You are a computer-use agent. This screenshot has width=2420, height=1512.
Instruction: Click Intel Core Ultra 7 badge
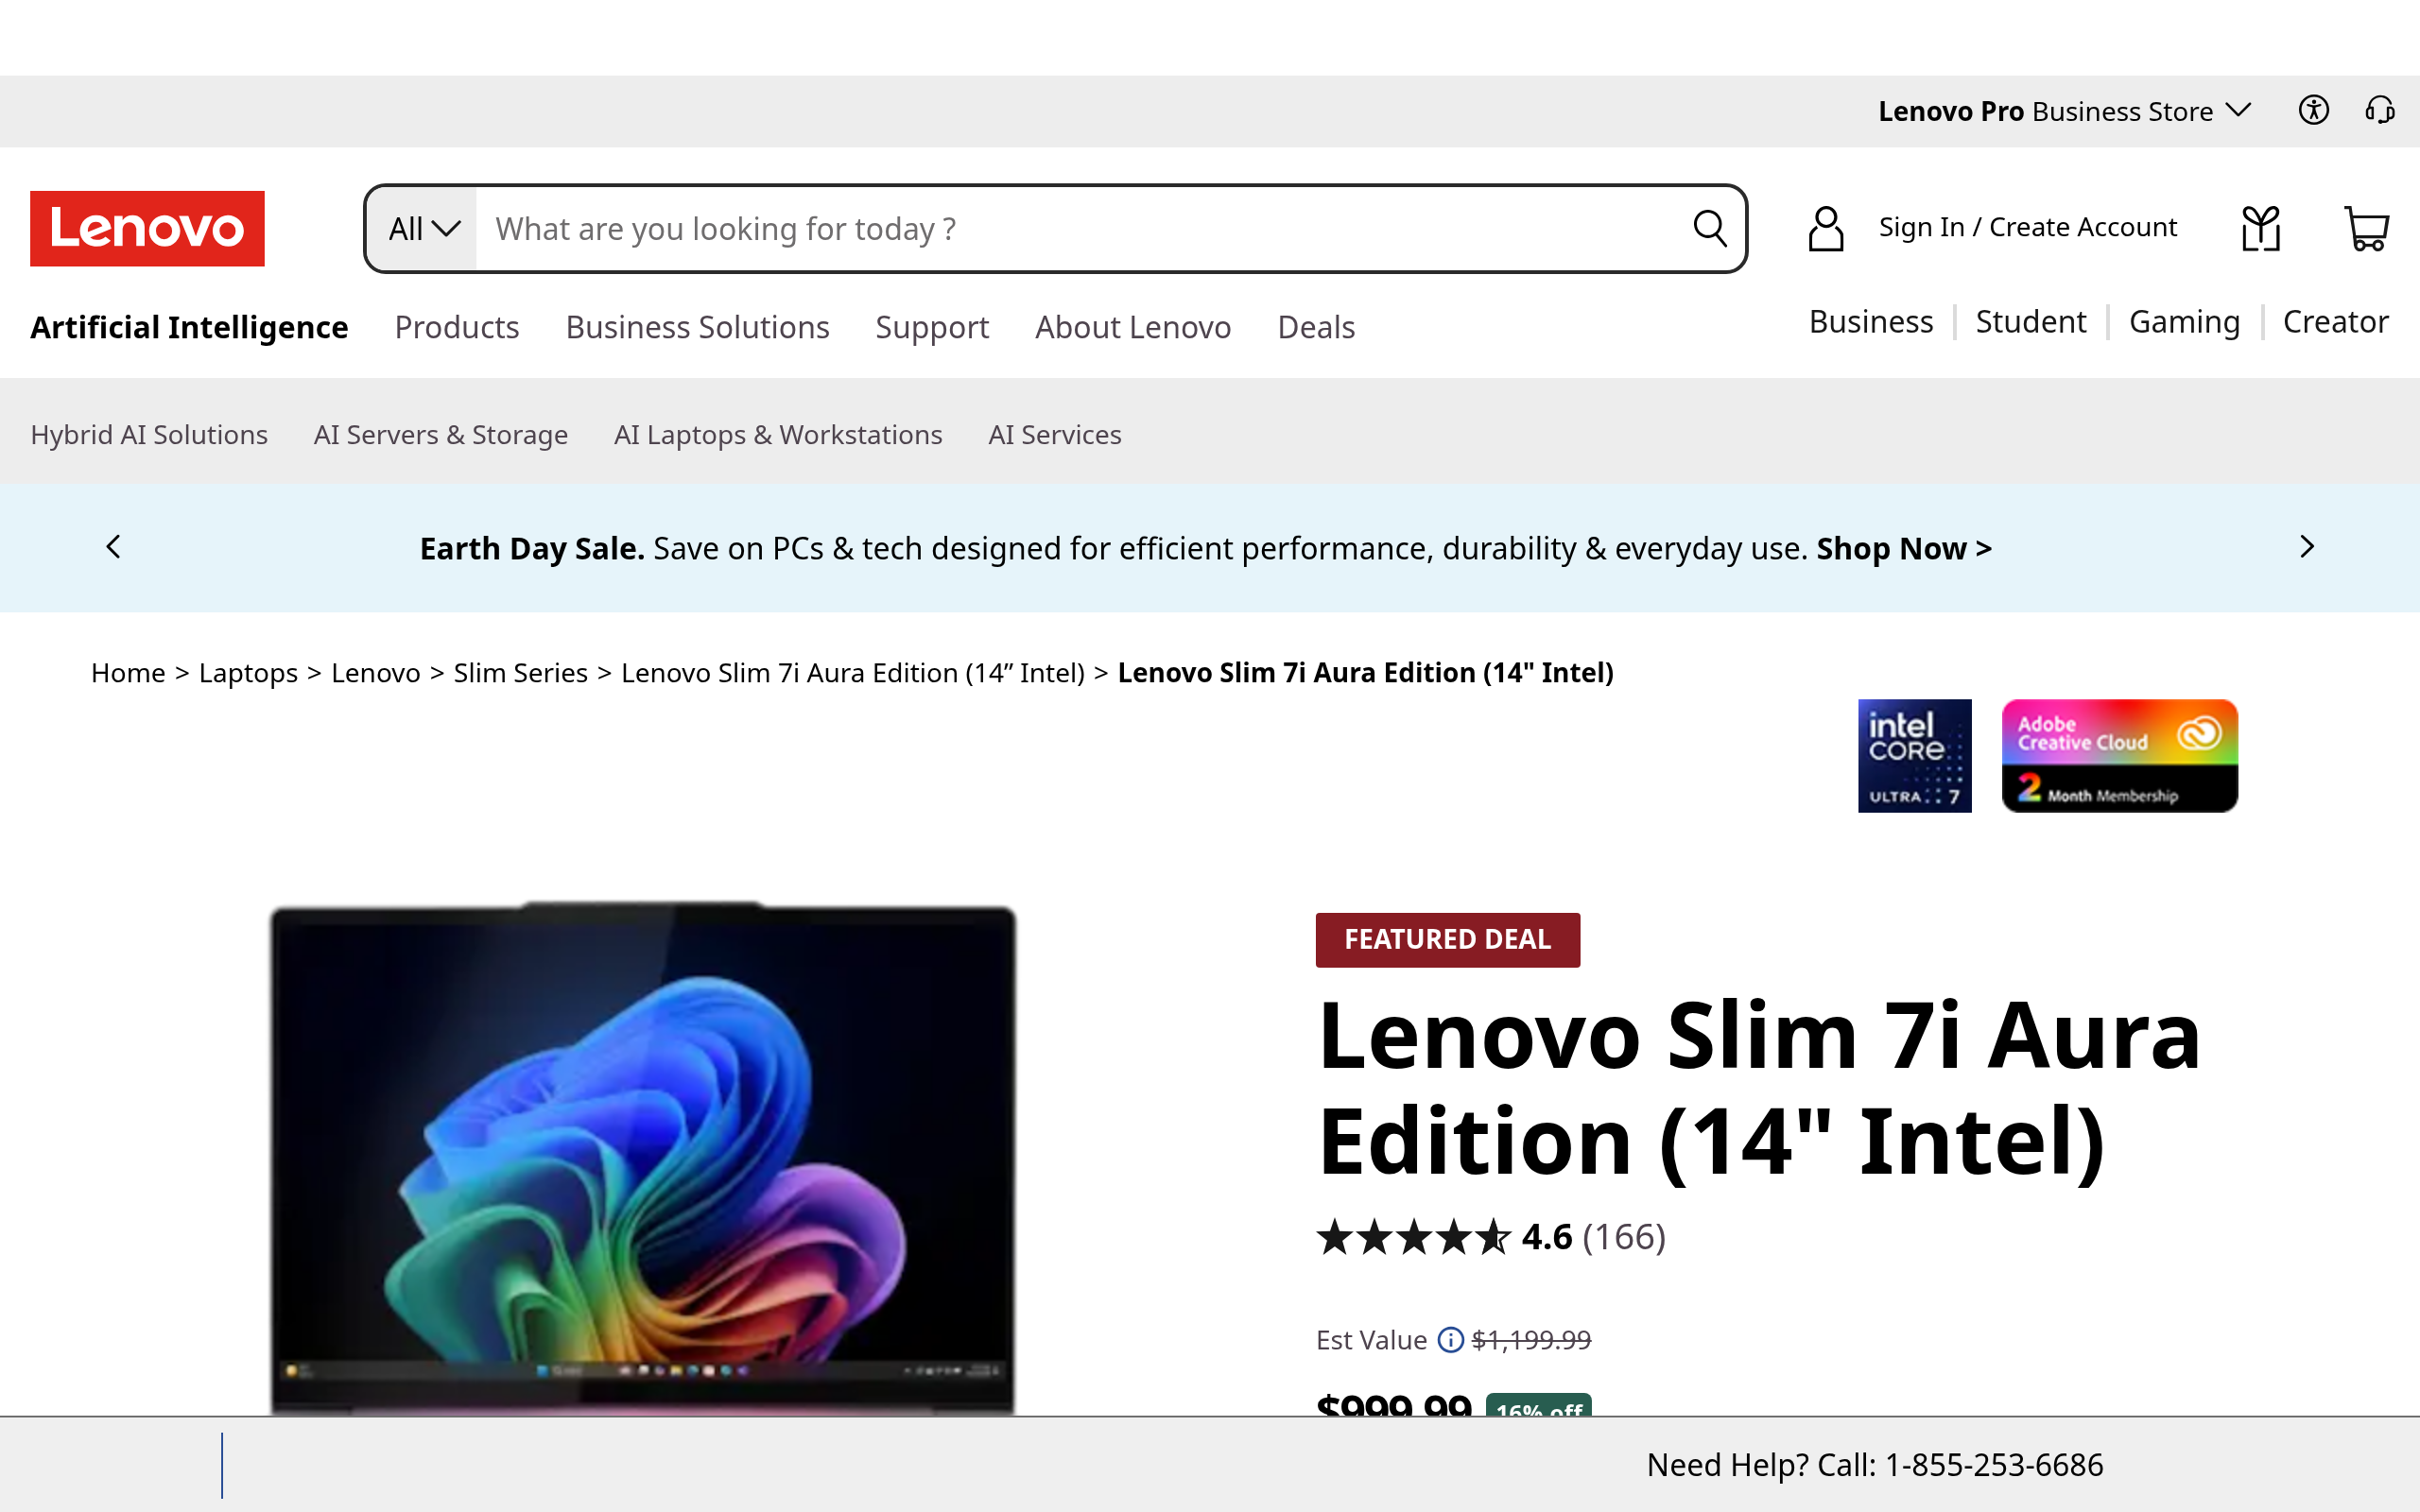point(1914,756)
